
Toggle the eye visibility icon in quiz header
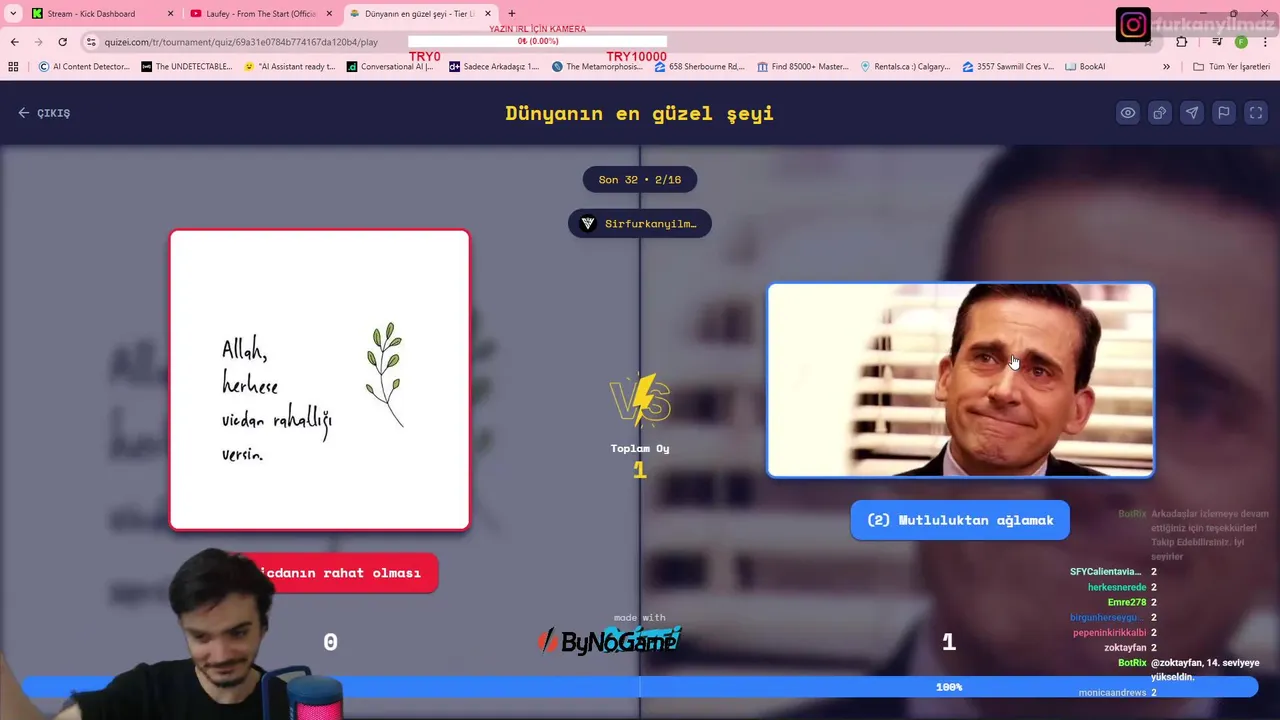click(1128, 113)
